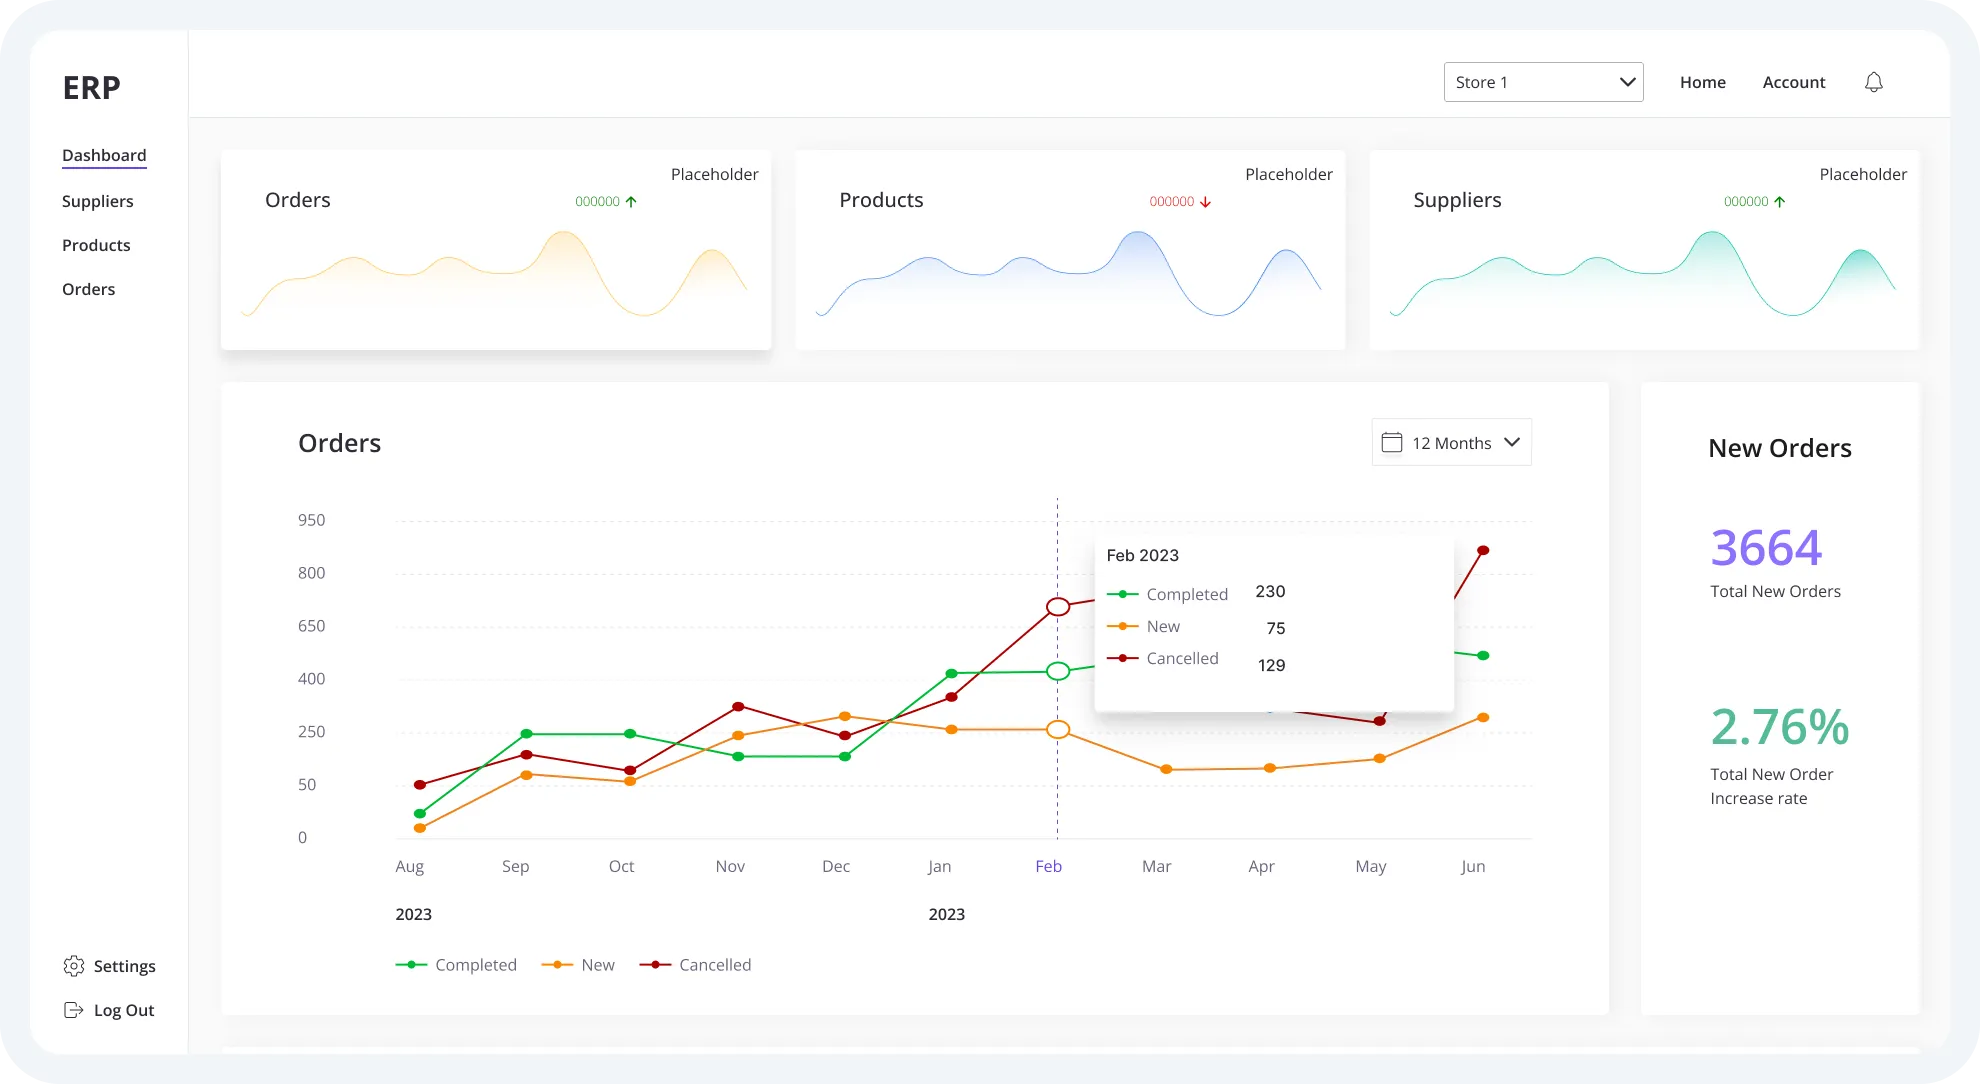Click the Log Out door icon
The width and height of the screenshot is (1980, 1084).
click(74, 1010)
